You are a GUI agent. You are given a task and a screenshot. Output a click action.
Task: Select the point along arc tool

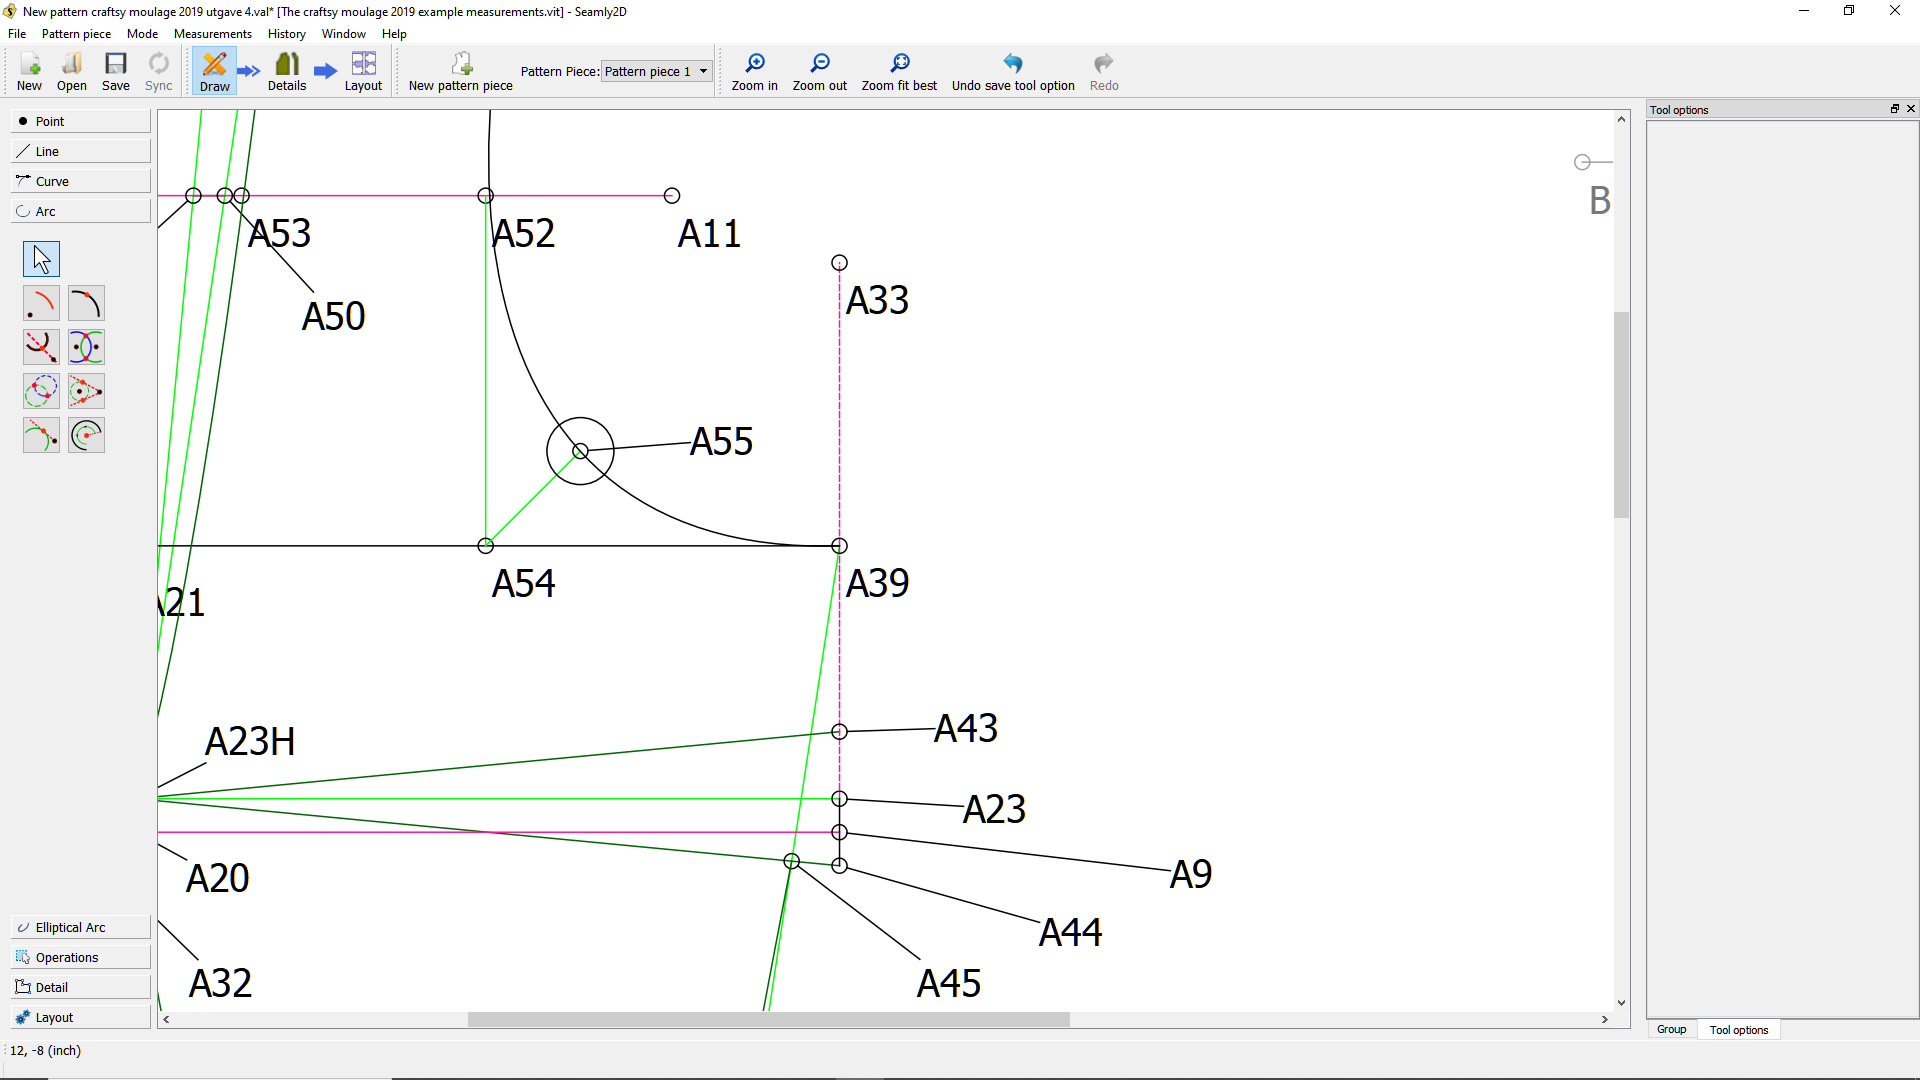tap(86, 303)
